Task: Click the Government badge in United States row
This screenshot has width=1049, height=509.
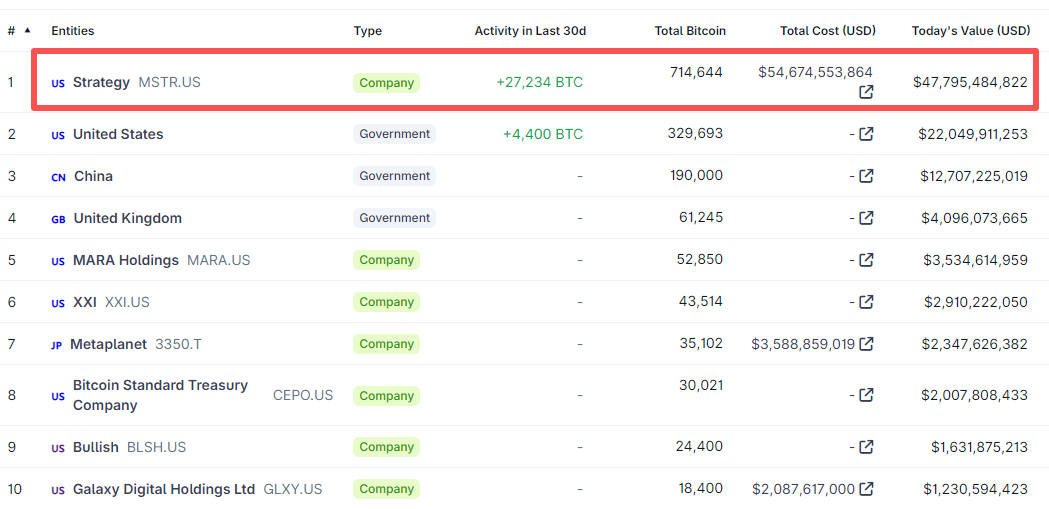Action: pos(394,134)
